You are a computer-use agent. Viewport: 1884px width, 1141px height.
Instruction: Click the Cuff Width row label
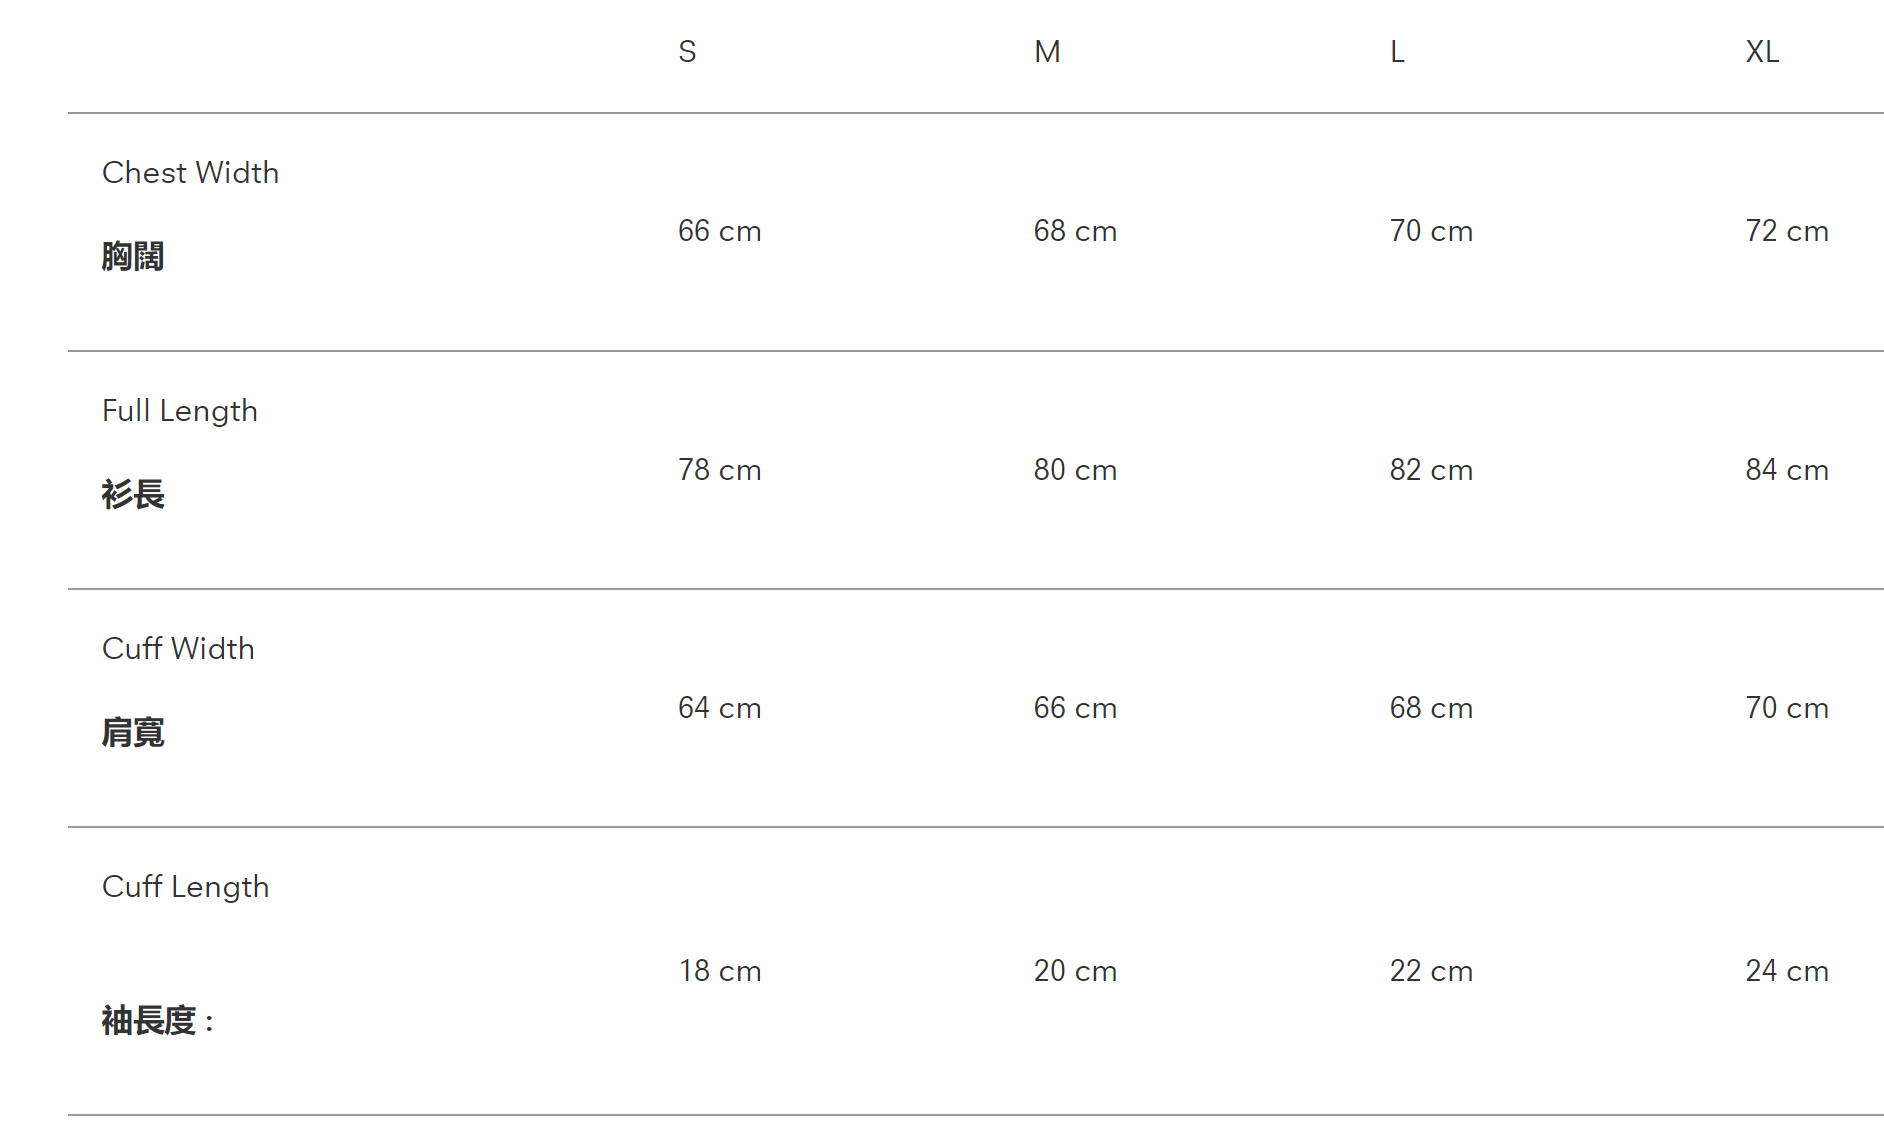(178, 649)
